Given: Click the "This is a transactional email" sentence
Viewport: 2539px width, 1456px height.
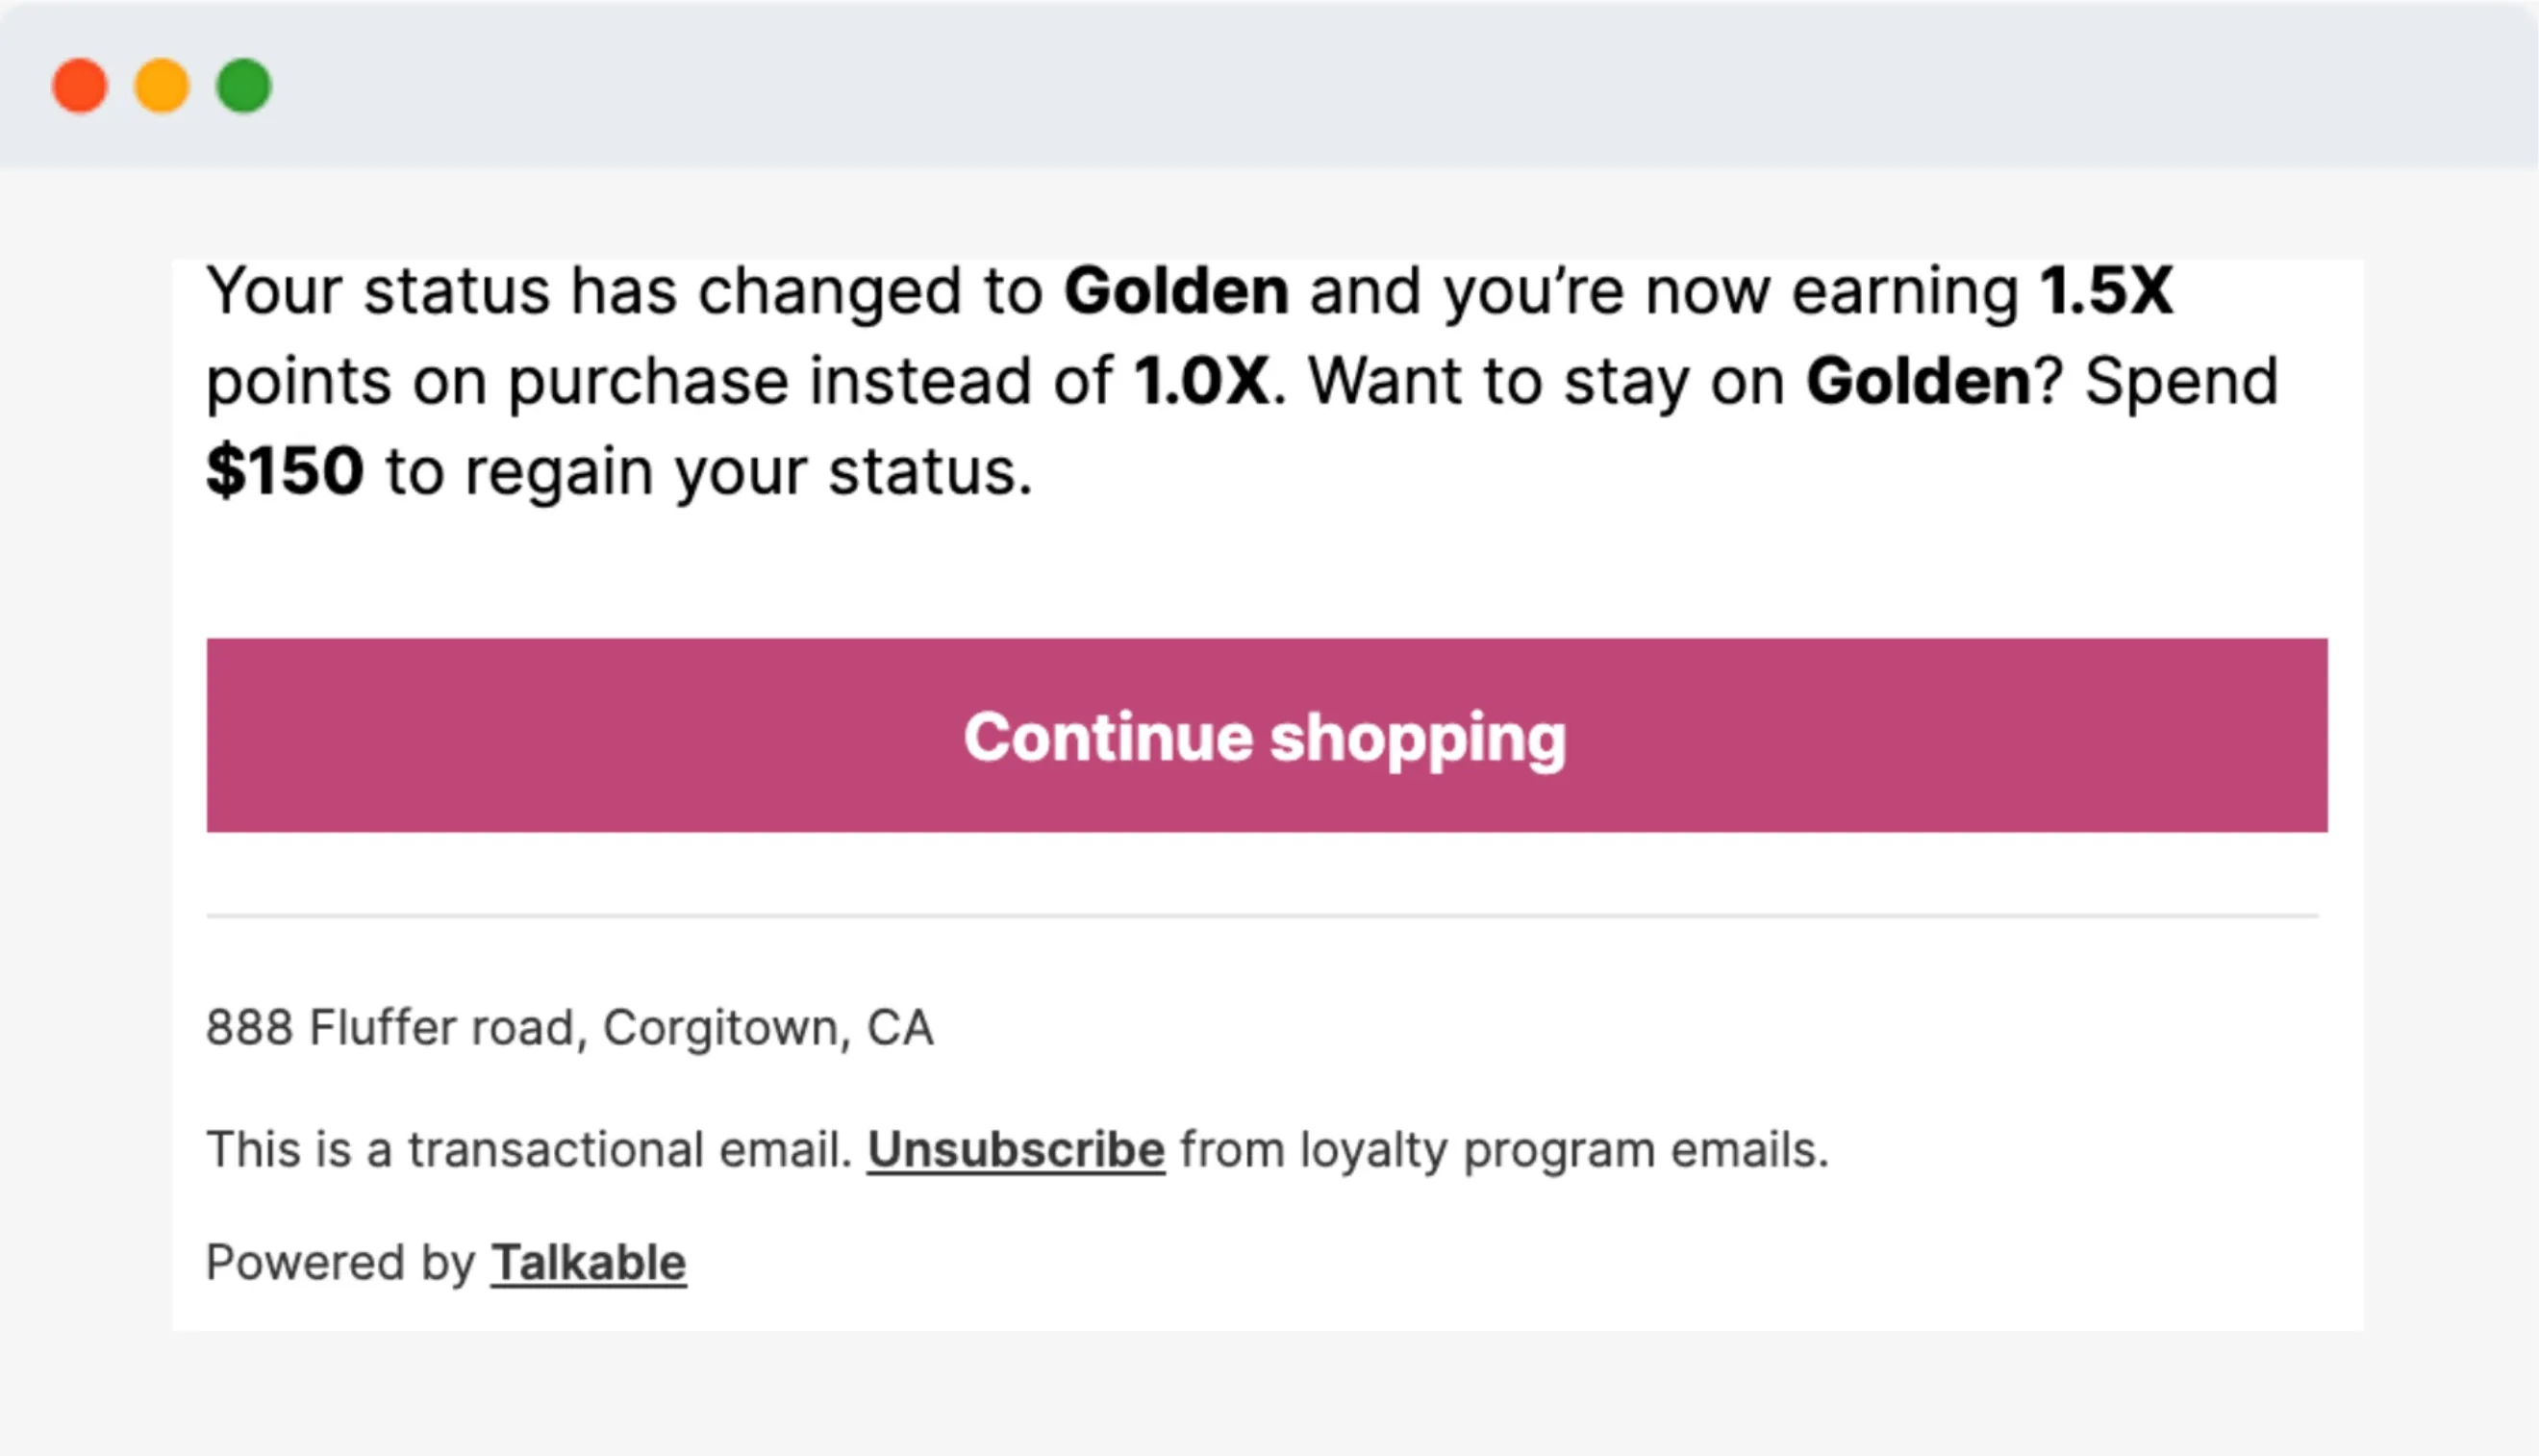Looking at the screenshot, I should pos(529,1149).
